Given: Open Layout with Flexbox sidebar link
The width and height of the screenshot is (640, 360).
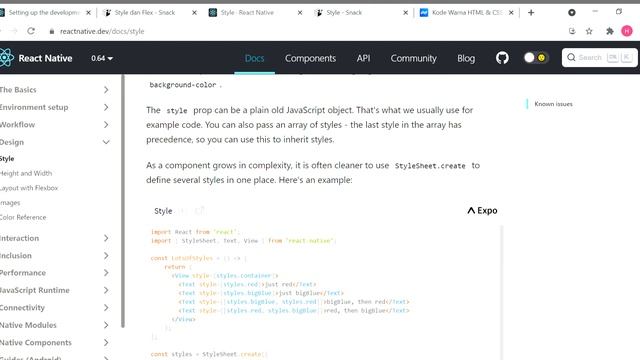Looking at the screenshot, I should pos(29,188).
